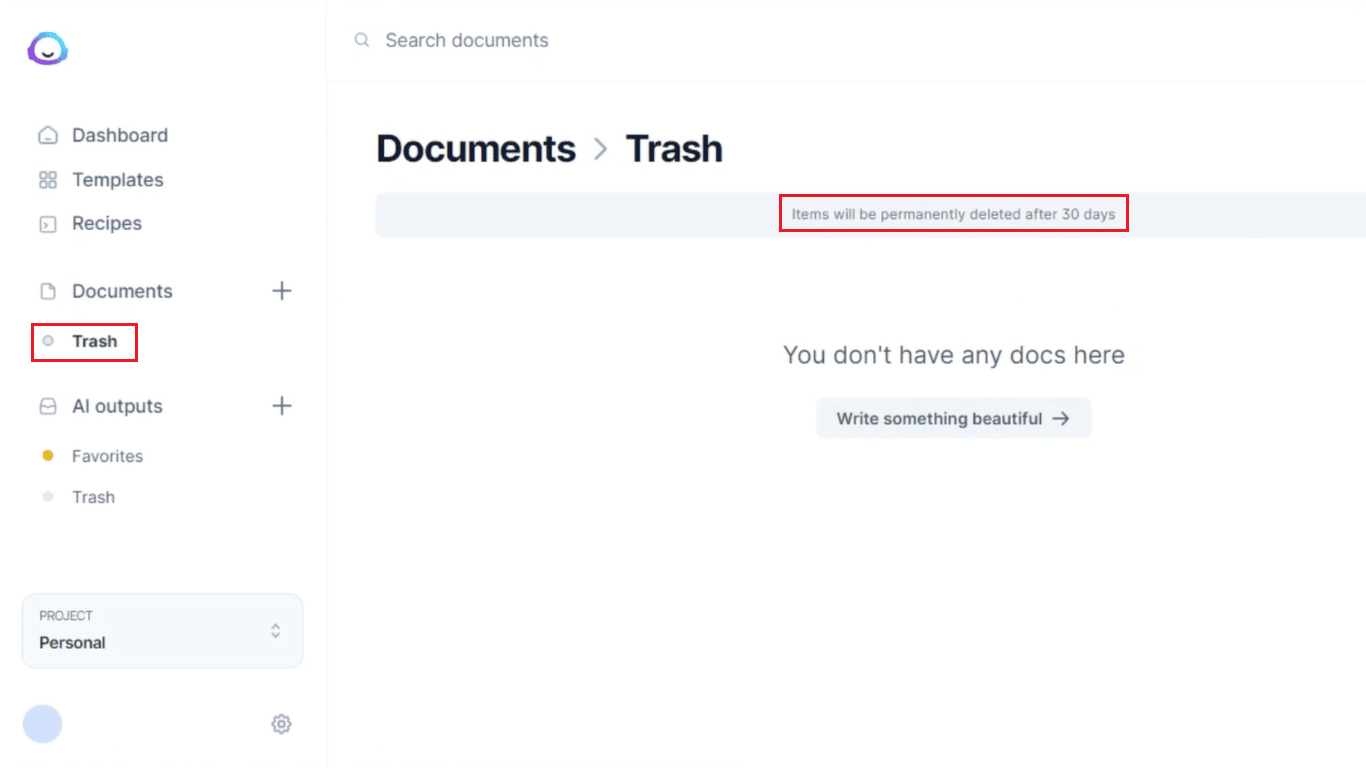The height and width of the screenshot is (768, 1366).
Task: Click the Search documents field
Action: click(x=467, y=40)
